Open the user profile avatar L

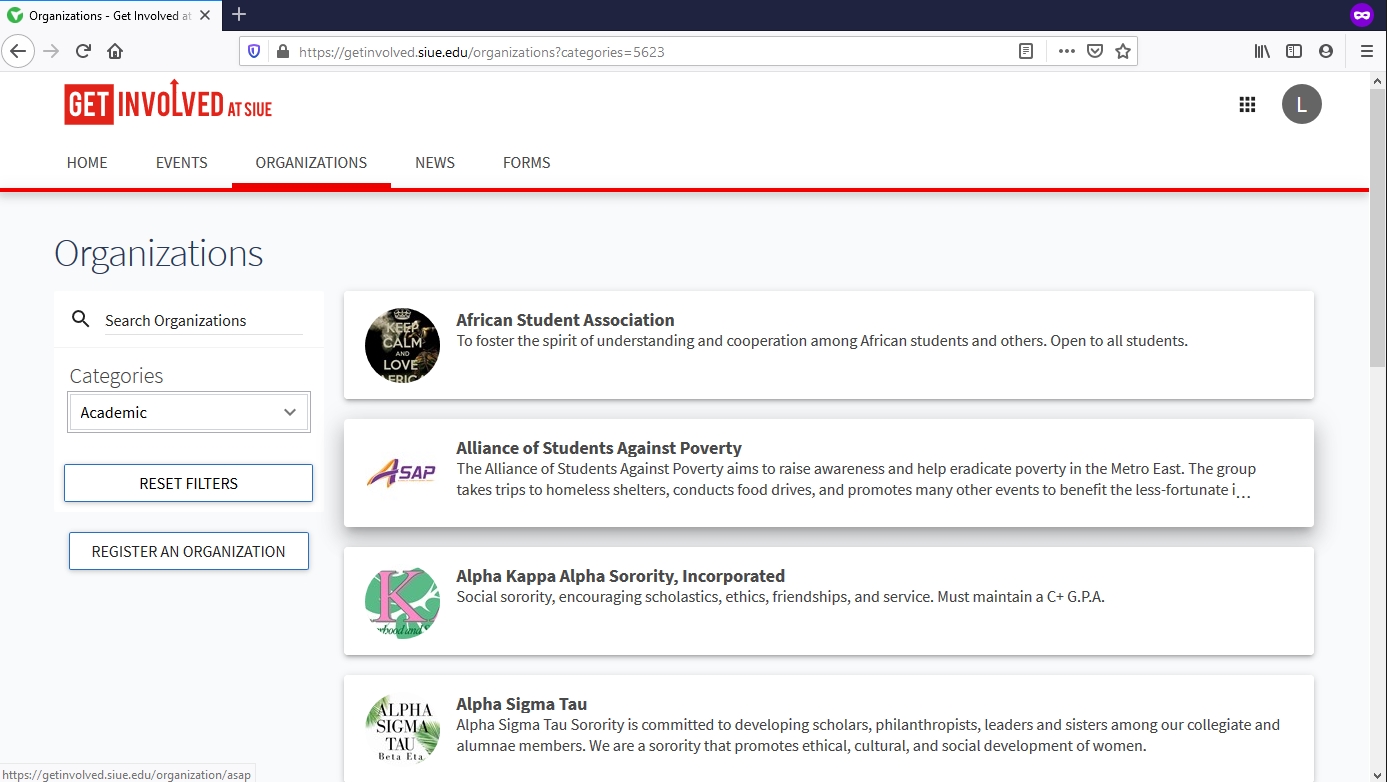tap(1301, 105)
